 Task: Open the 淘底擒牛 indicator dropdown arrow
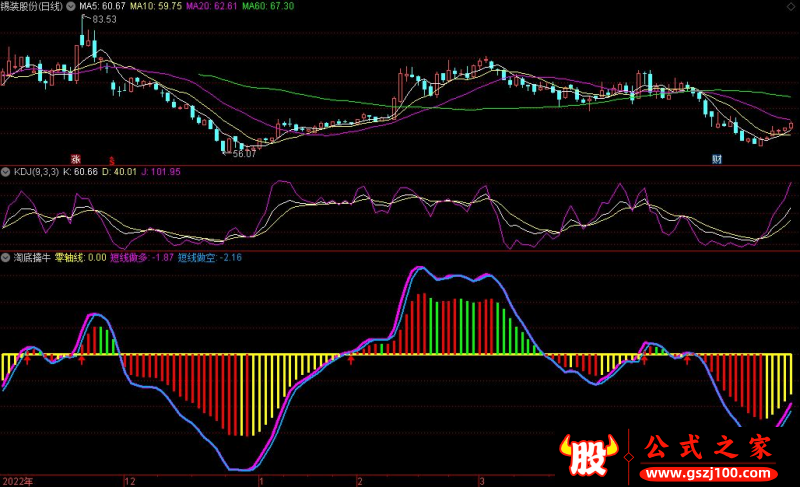(x=6, y=258)
